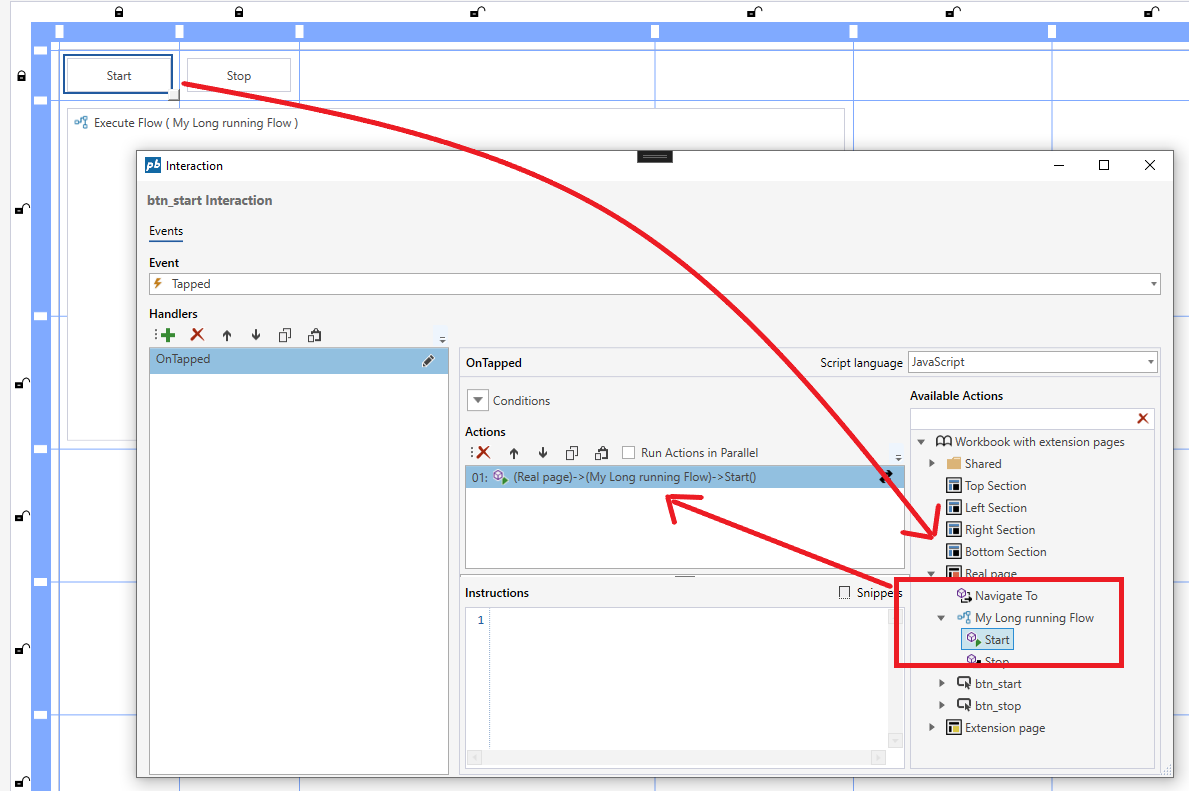Delete the selected action in Actions toolbar
The height and width of the screenshot is (791, 1189).
click(483, 453)
